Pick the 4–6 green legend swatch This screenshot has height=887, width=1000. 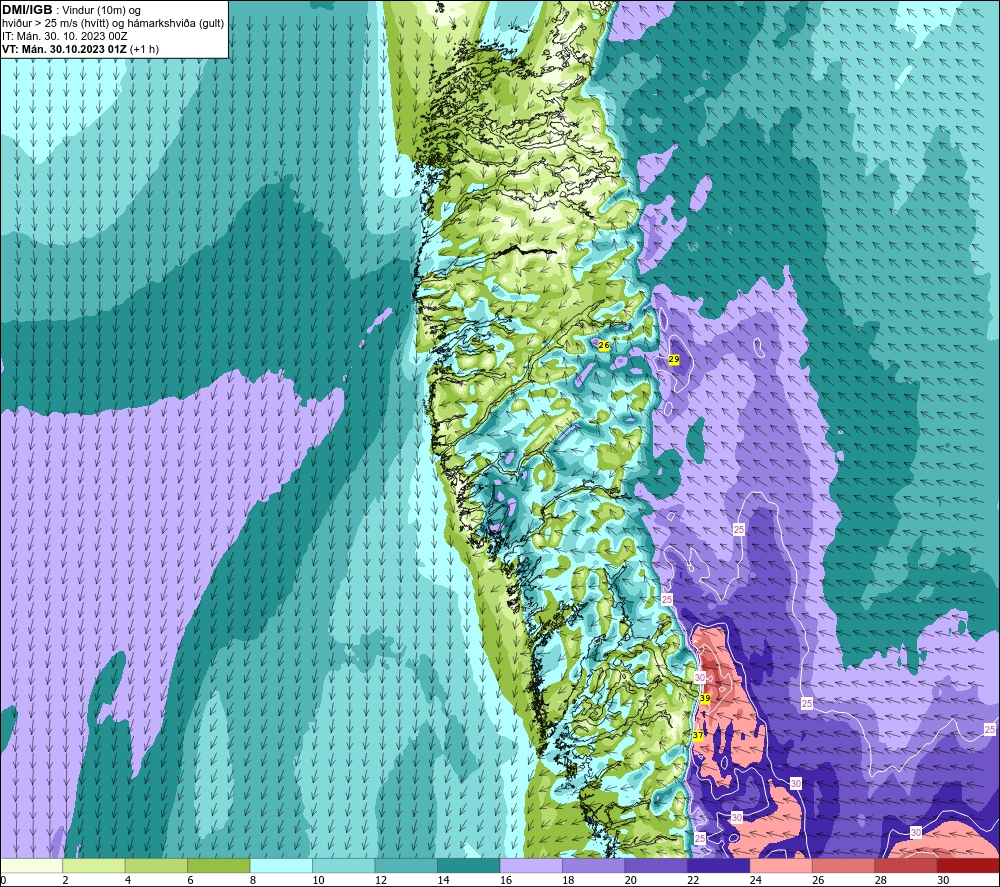click(156, 865)
